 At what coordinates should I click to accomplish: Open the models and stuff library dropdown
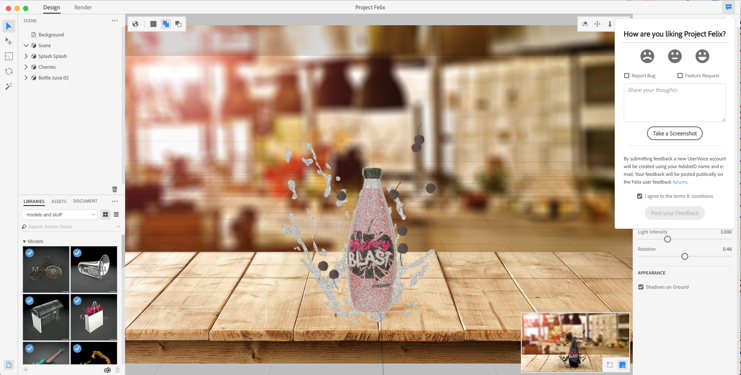60,214
